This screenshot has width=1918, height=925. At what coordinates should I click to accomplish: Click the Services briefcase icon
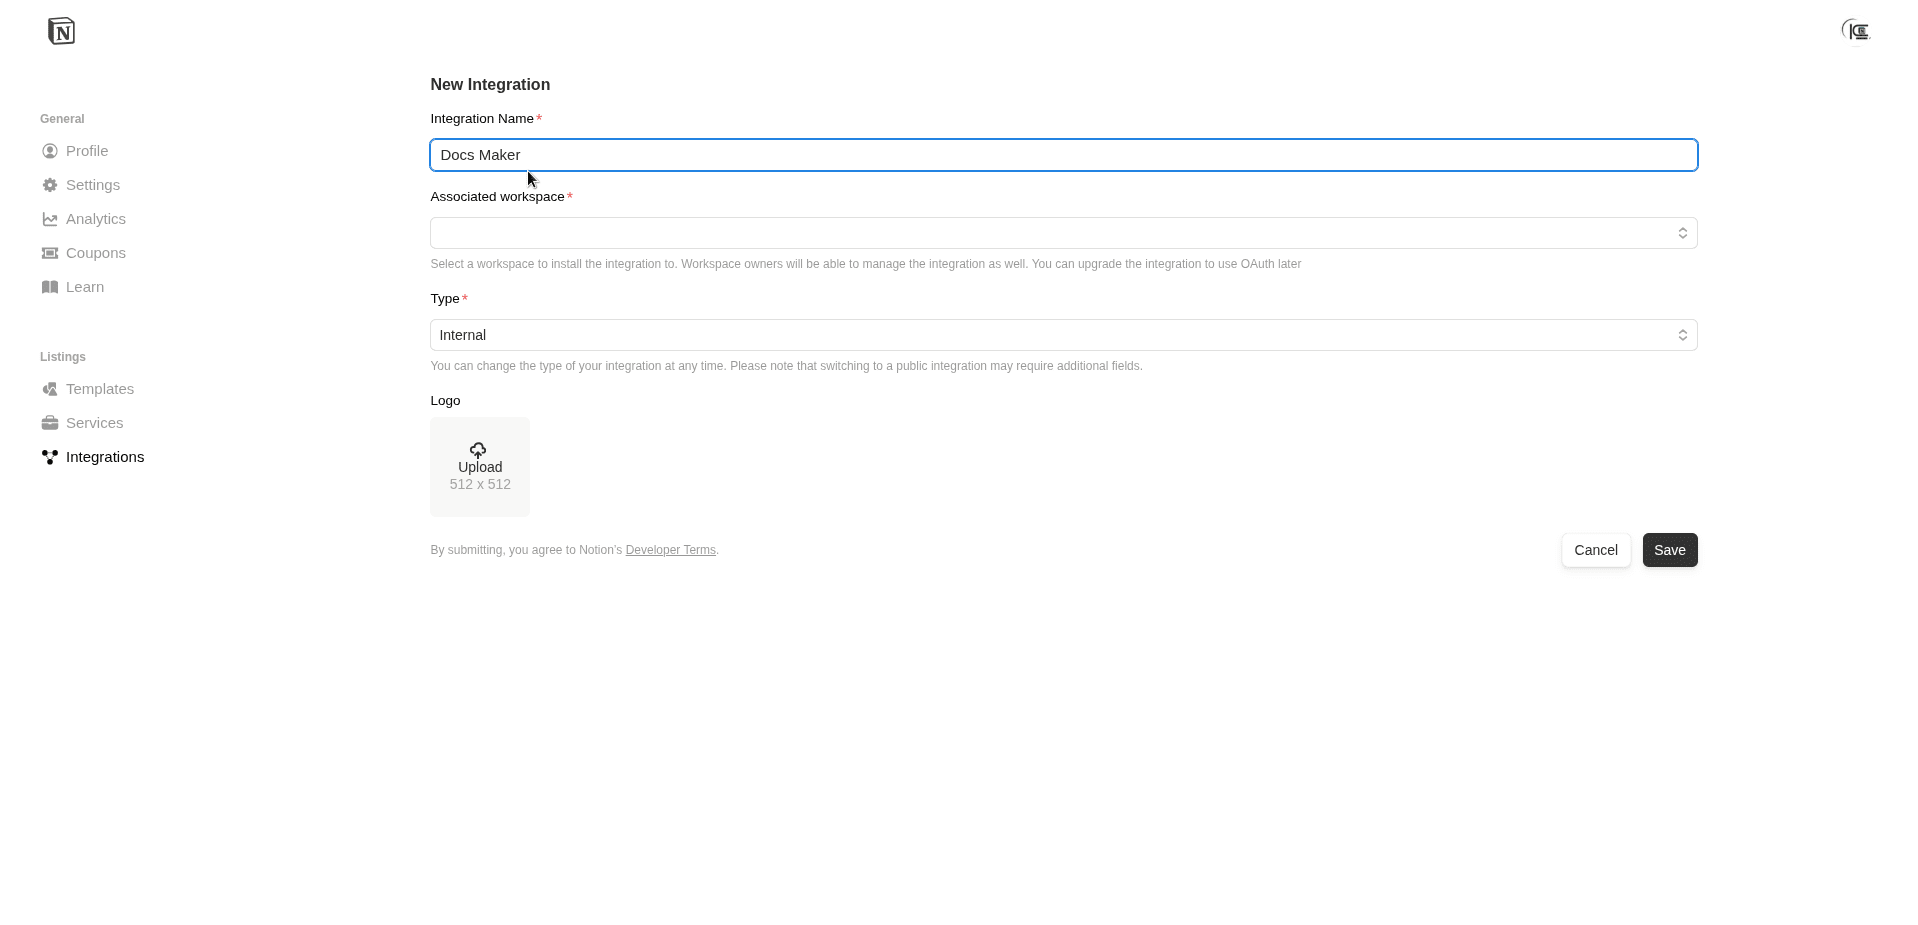(50, 423)
